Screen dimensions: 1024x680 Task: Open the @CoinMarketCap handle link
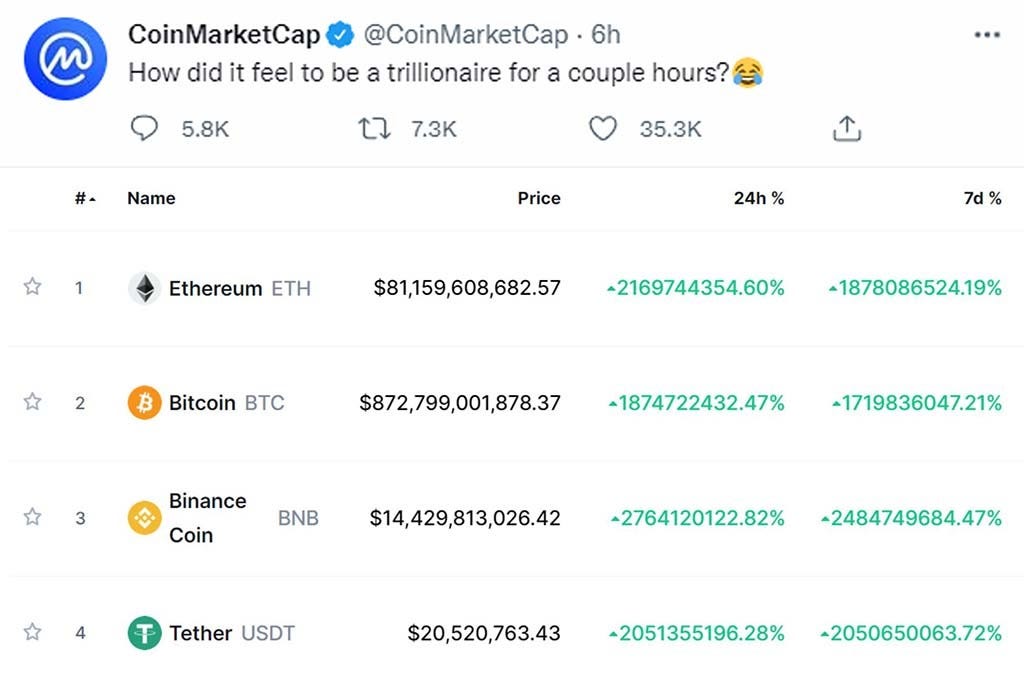466,35
